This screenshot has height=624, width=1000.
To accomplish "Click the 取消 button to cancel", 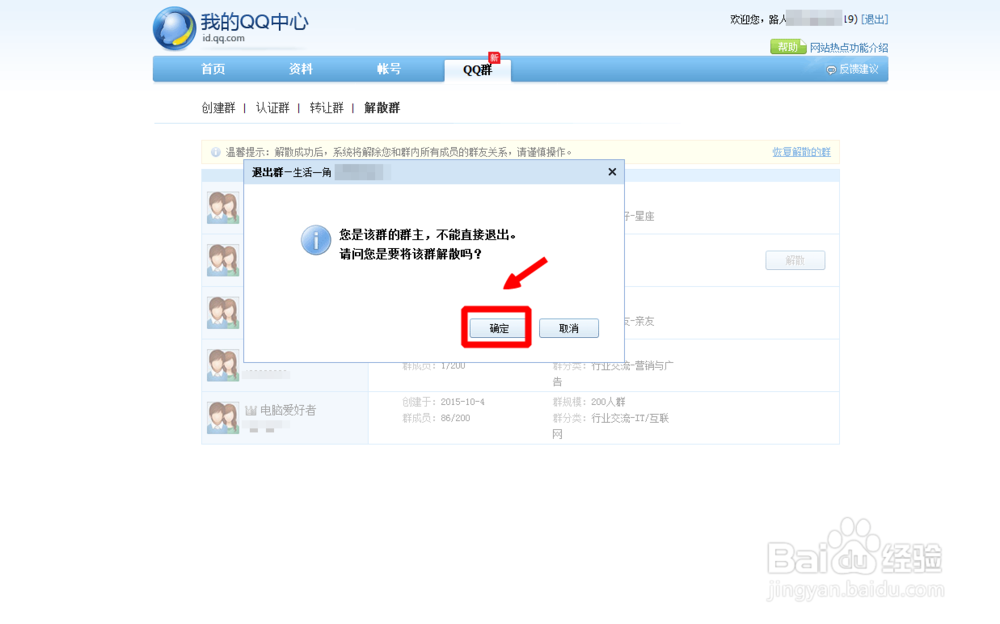I will pos(568,327).
